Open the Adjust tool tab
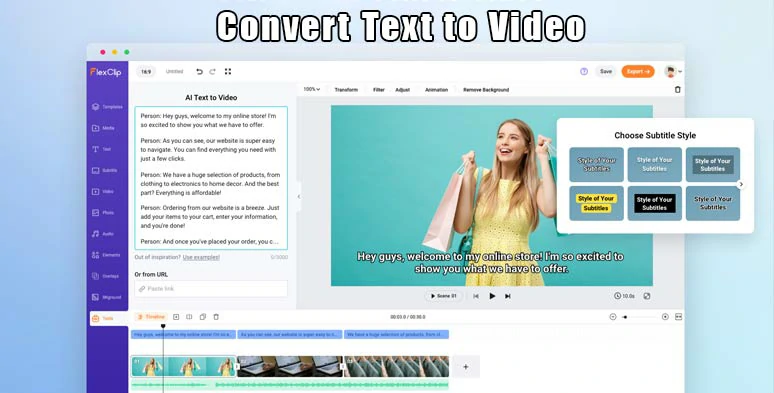The image size is (774, 393). pos(402,90)
